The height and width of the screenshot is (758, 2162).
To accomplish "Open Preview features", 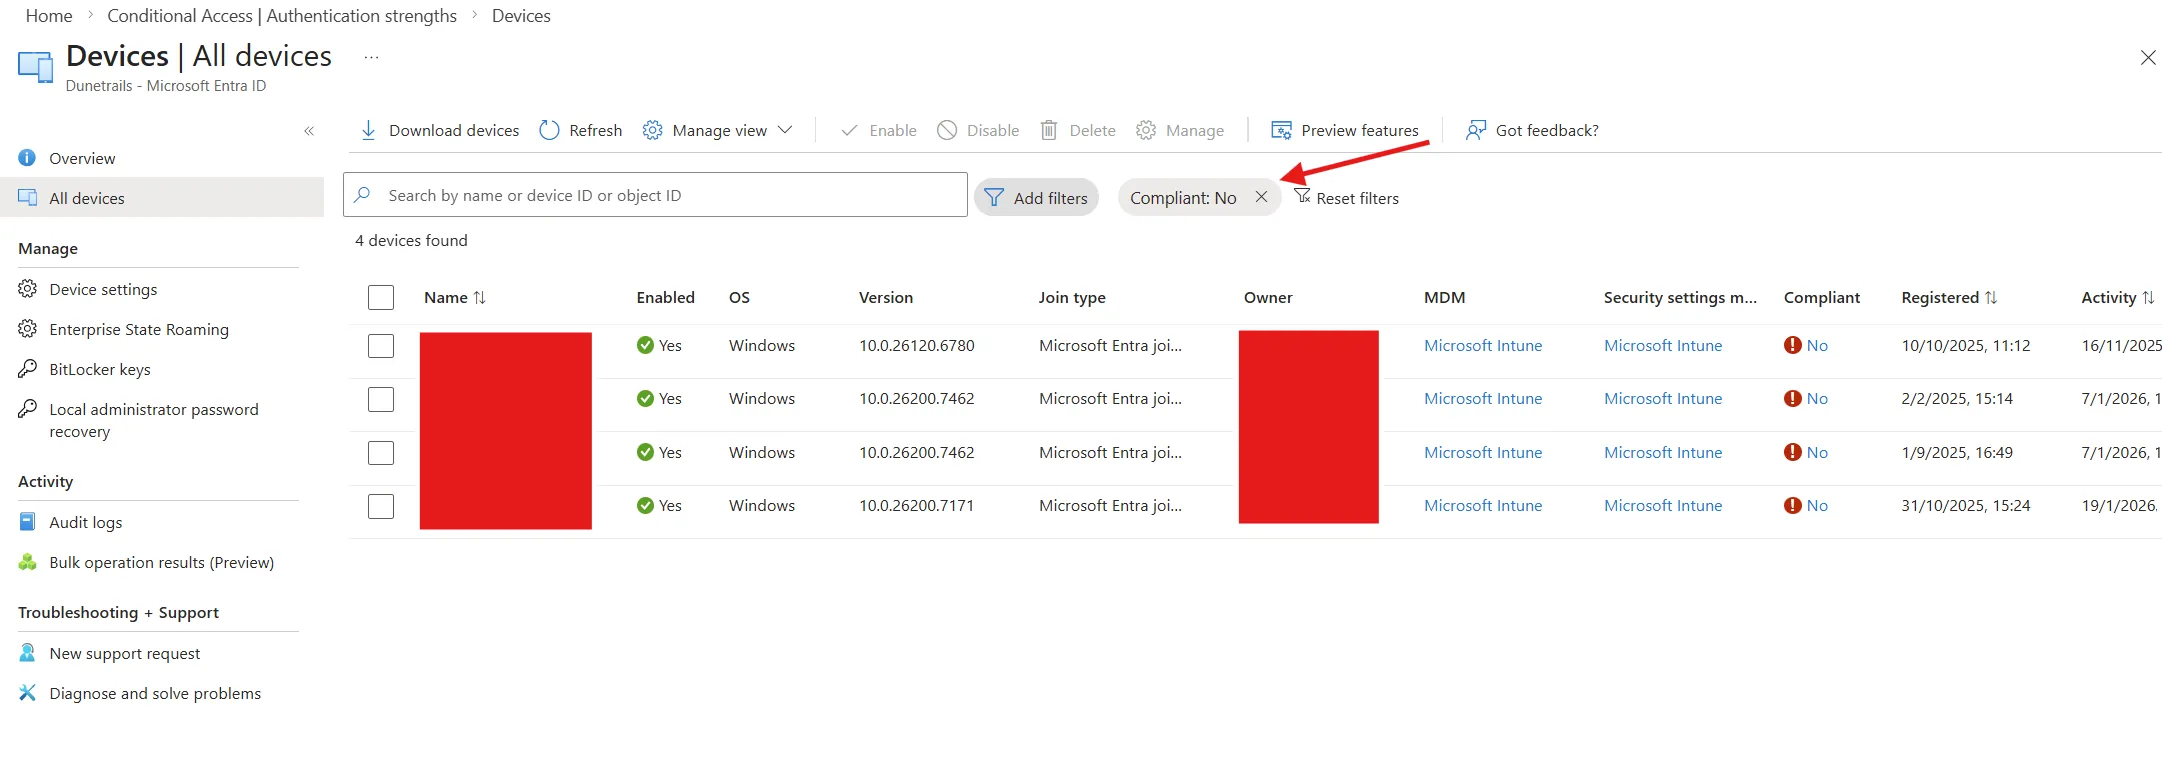I will coord(1344,130).
